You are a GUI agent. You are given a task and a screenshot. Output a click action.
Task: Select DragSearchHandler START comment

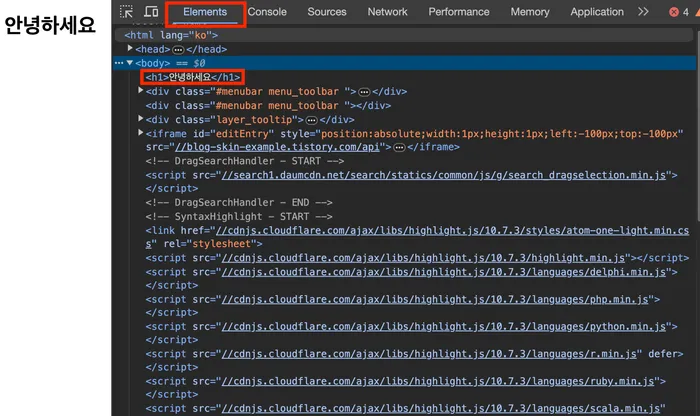click(245, 161)
